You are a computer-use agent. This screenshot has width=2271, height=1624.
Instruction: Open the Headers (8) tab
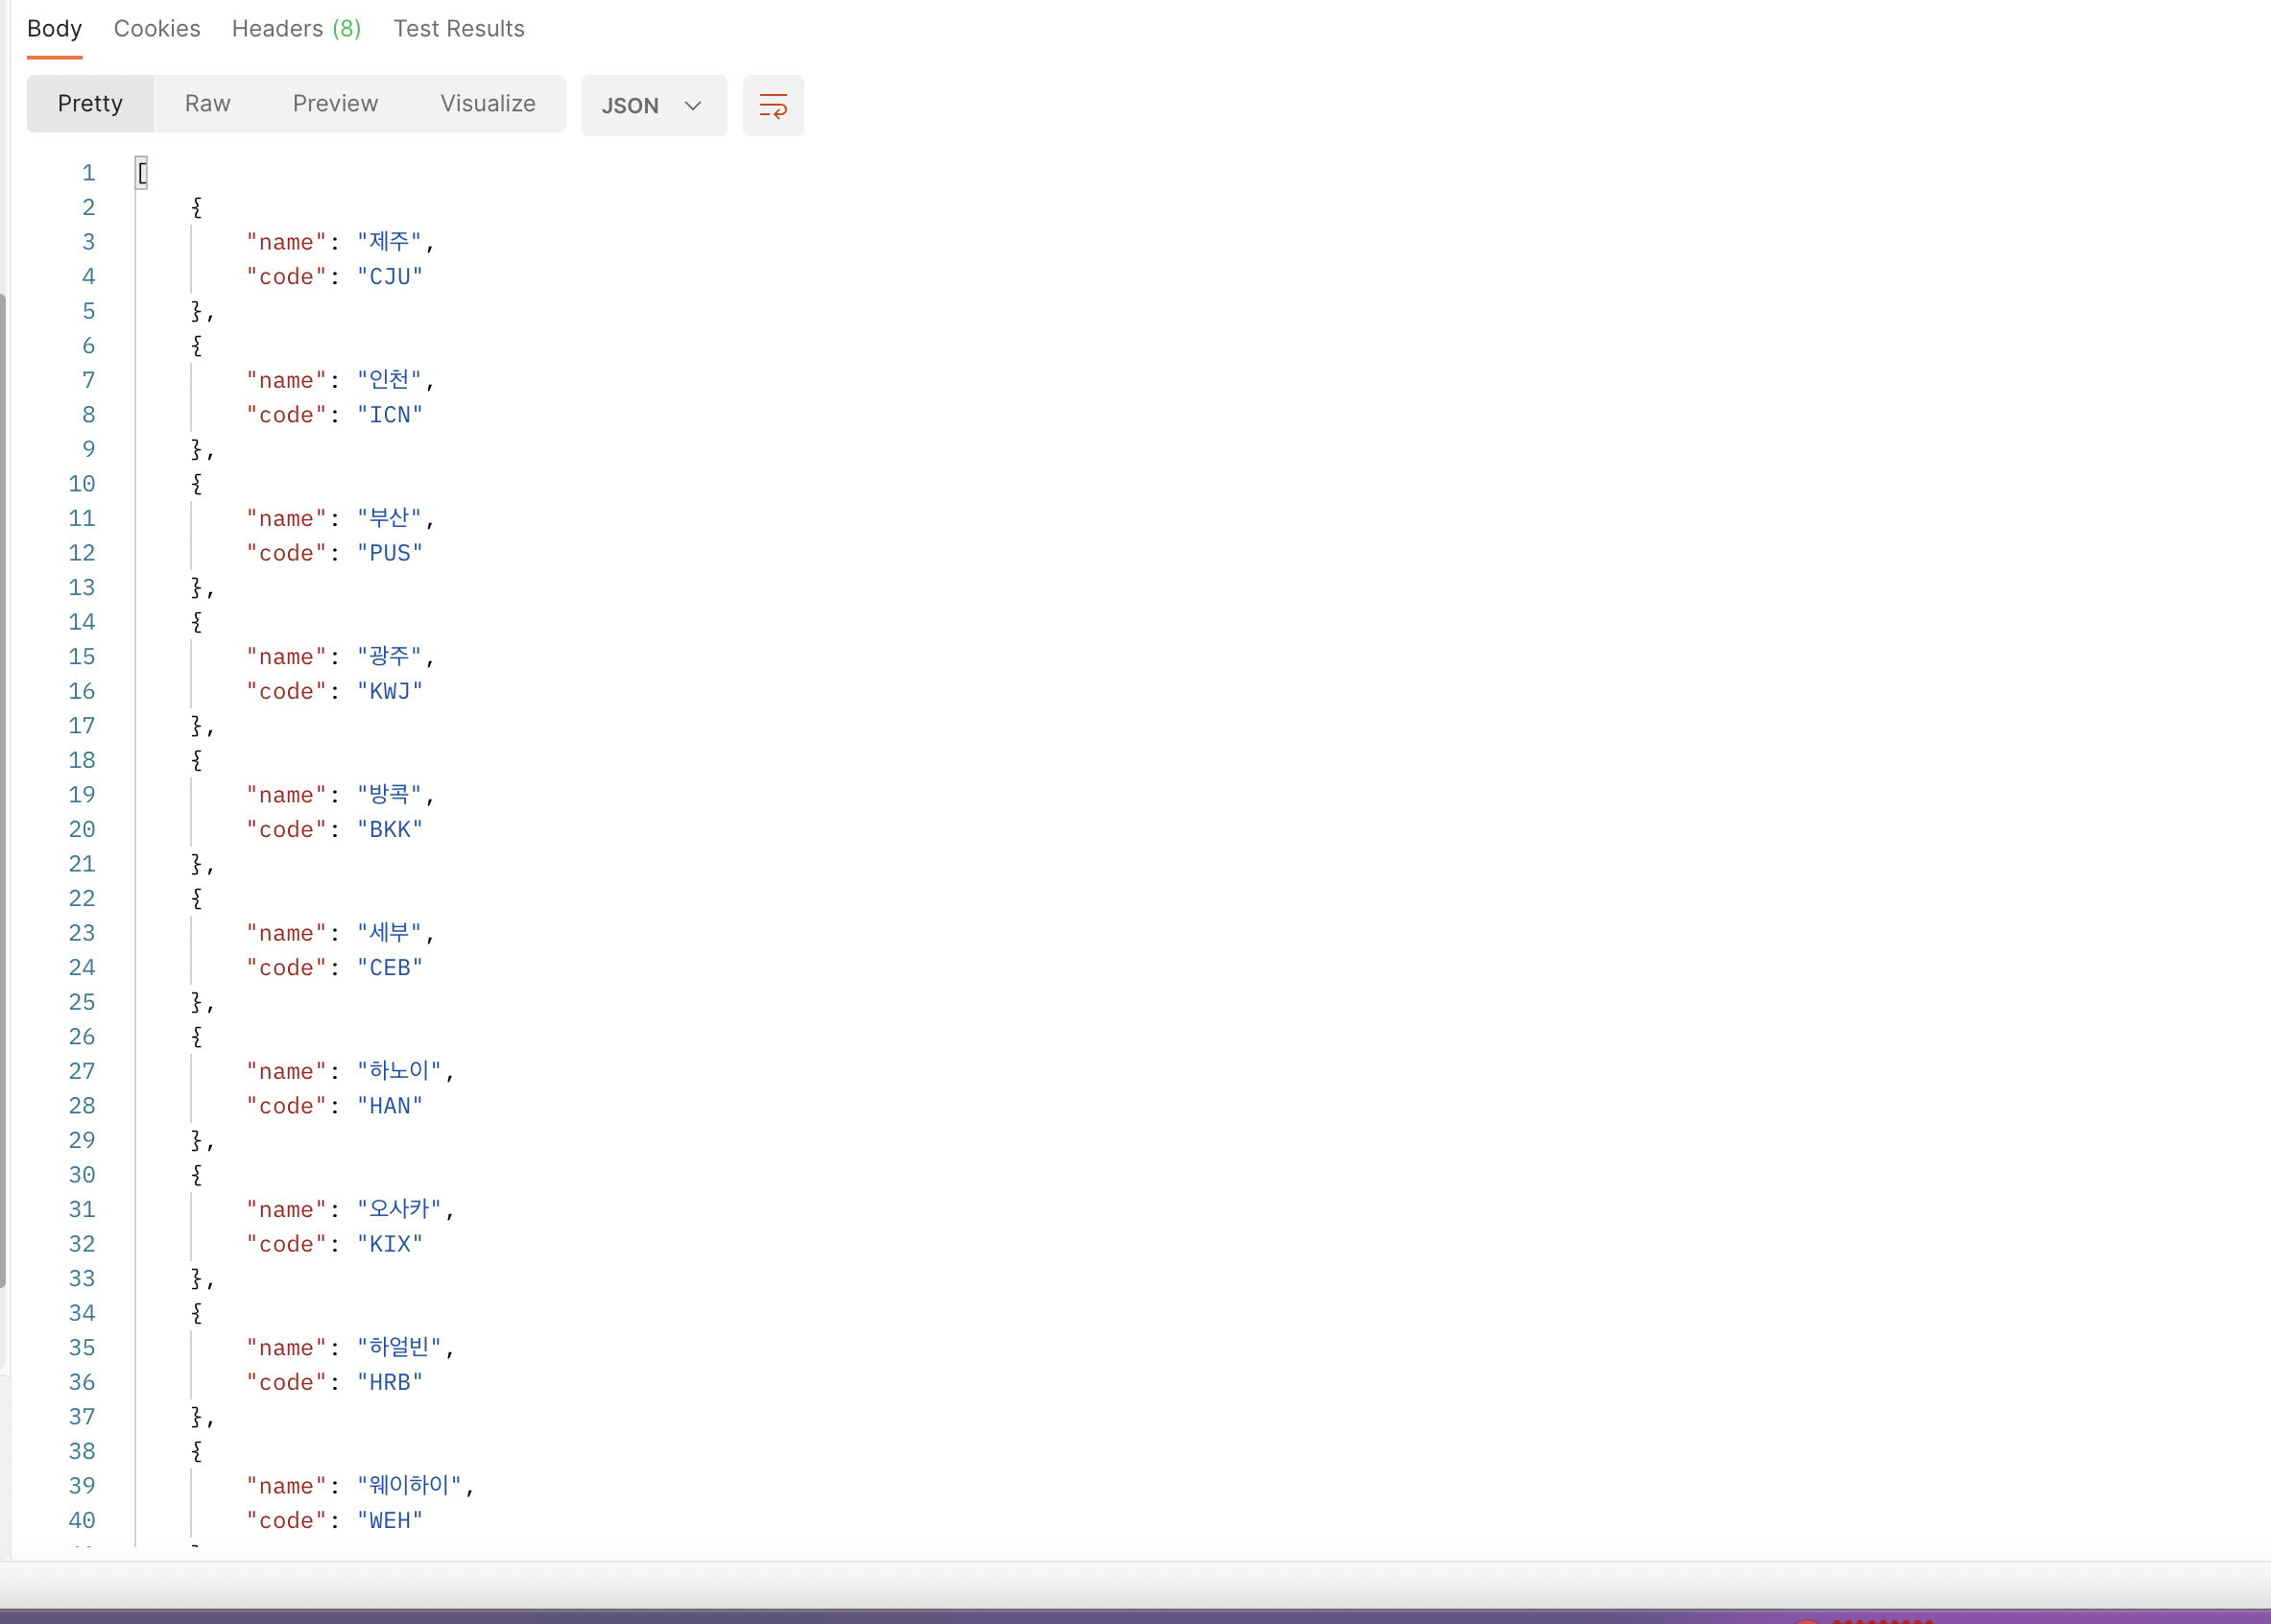click(x=296, y=28)
